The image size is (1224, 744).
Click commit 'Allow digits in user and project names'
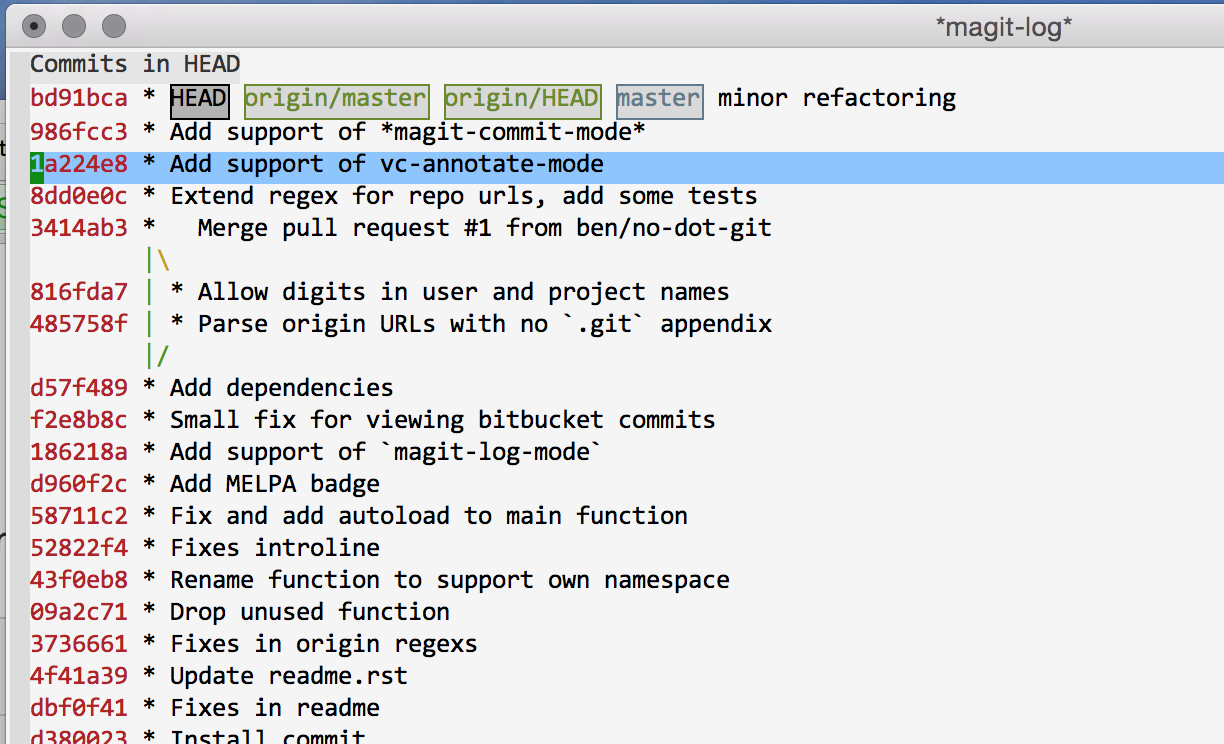(463, 292)
